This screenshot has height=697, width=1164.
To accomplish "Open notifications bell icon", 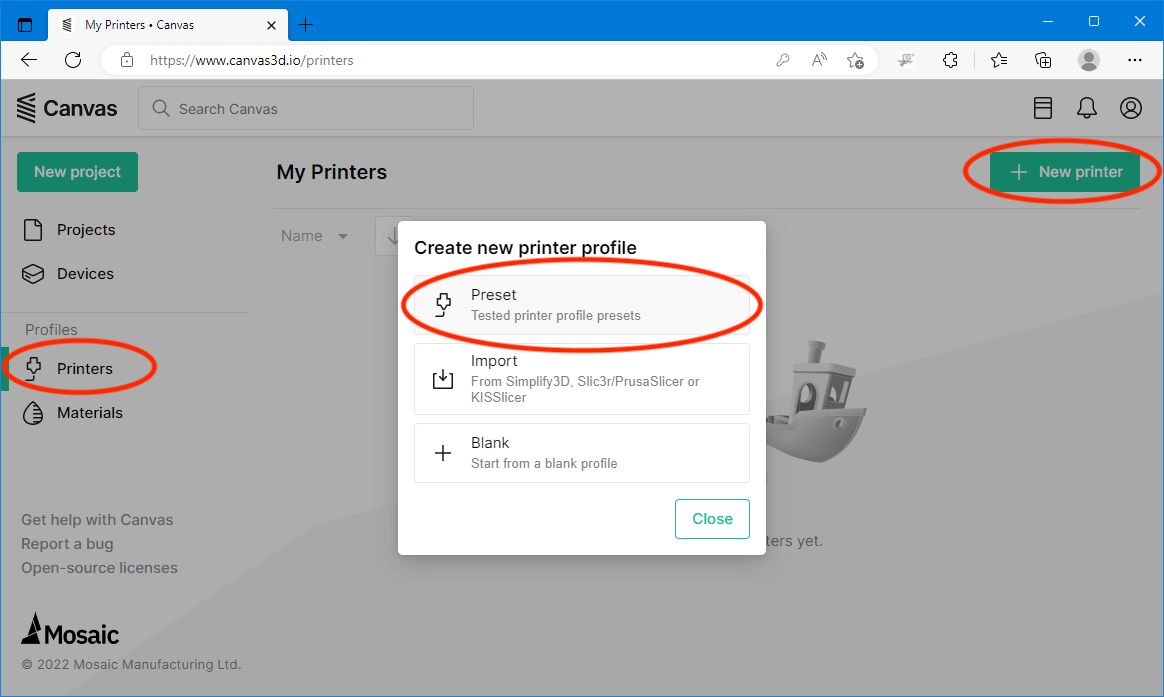I will (1086, 108).
